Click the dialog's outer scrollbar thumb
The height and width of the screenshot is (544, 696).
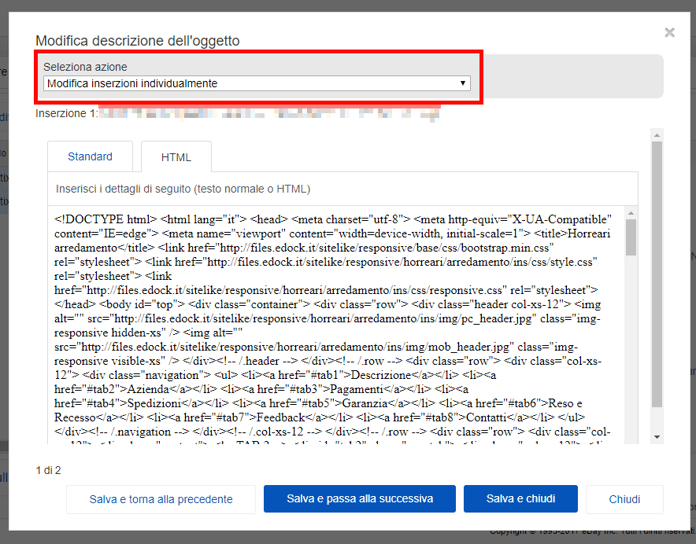pos(656,275)
